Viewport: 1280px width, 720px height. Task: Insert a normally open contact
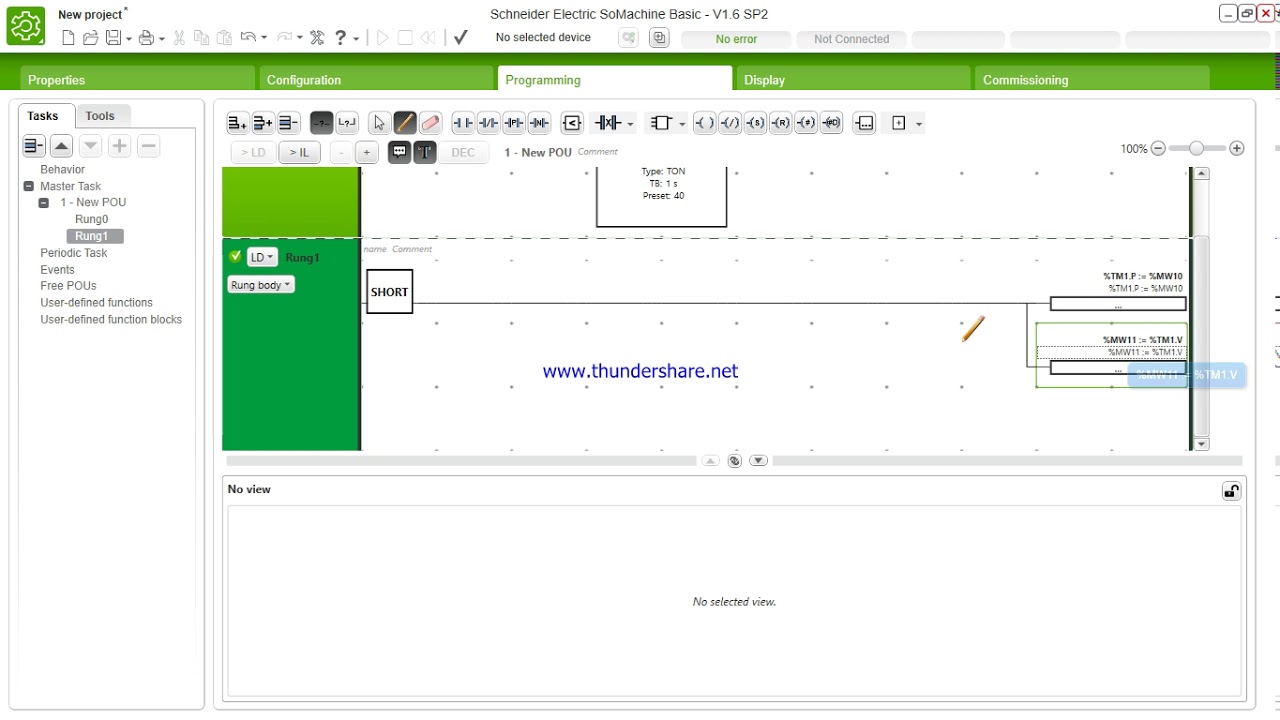463,123
